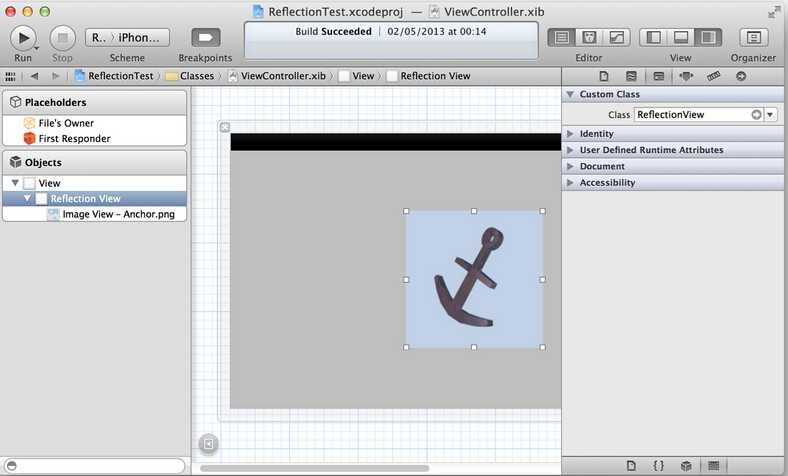Image resolution: width=788 pixels, height=476 pixels.
Task: Go back in jump bar history
Action: pyautogui.click(x=34, y=76)
